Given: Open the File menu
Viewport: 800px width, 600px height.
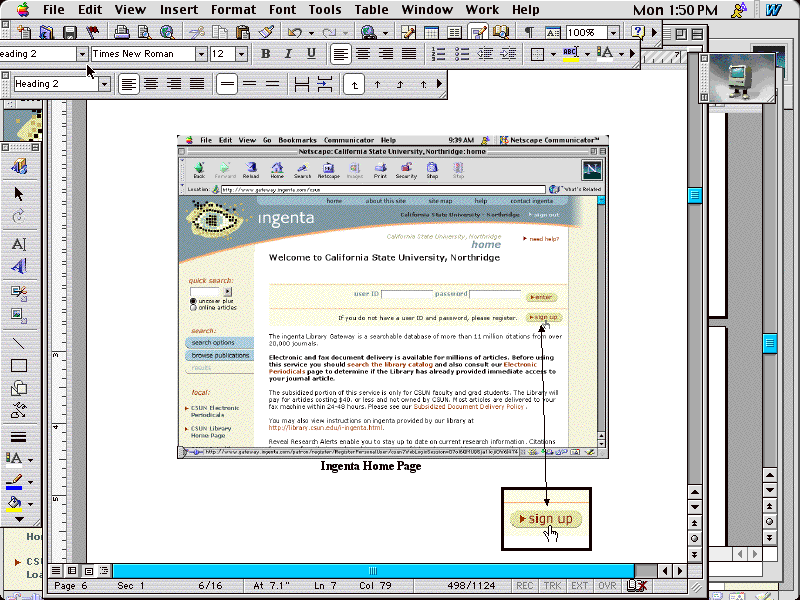Looking at the screenshot, I should (54, 10).
